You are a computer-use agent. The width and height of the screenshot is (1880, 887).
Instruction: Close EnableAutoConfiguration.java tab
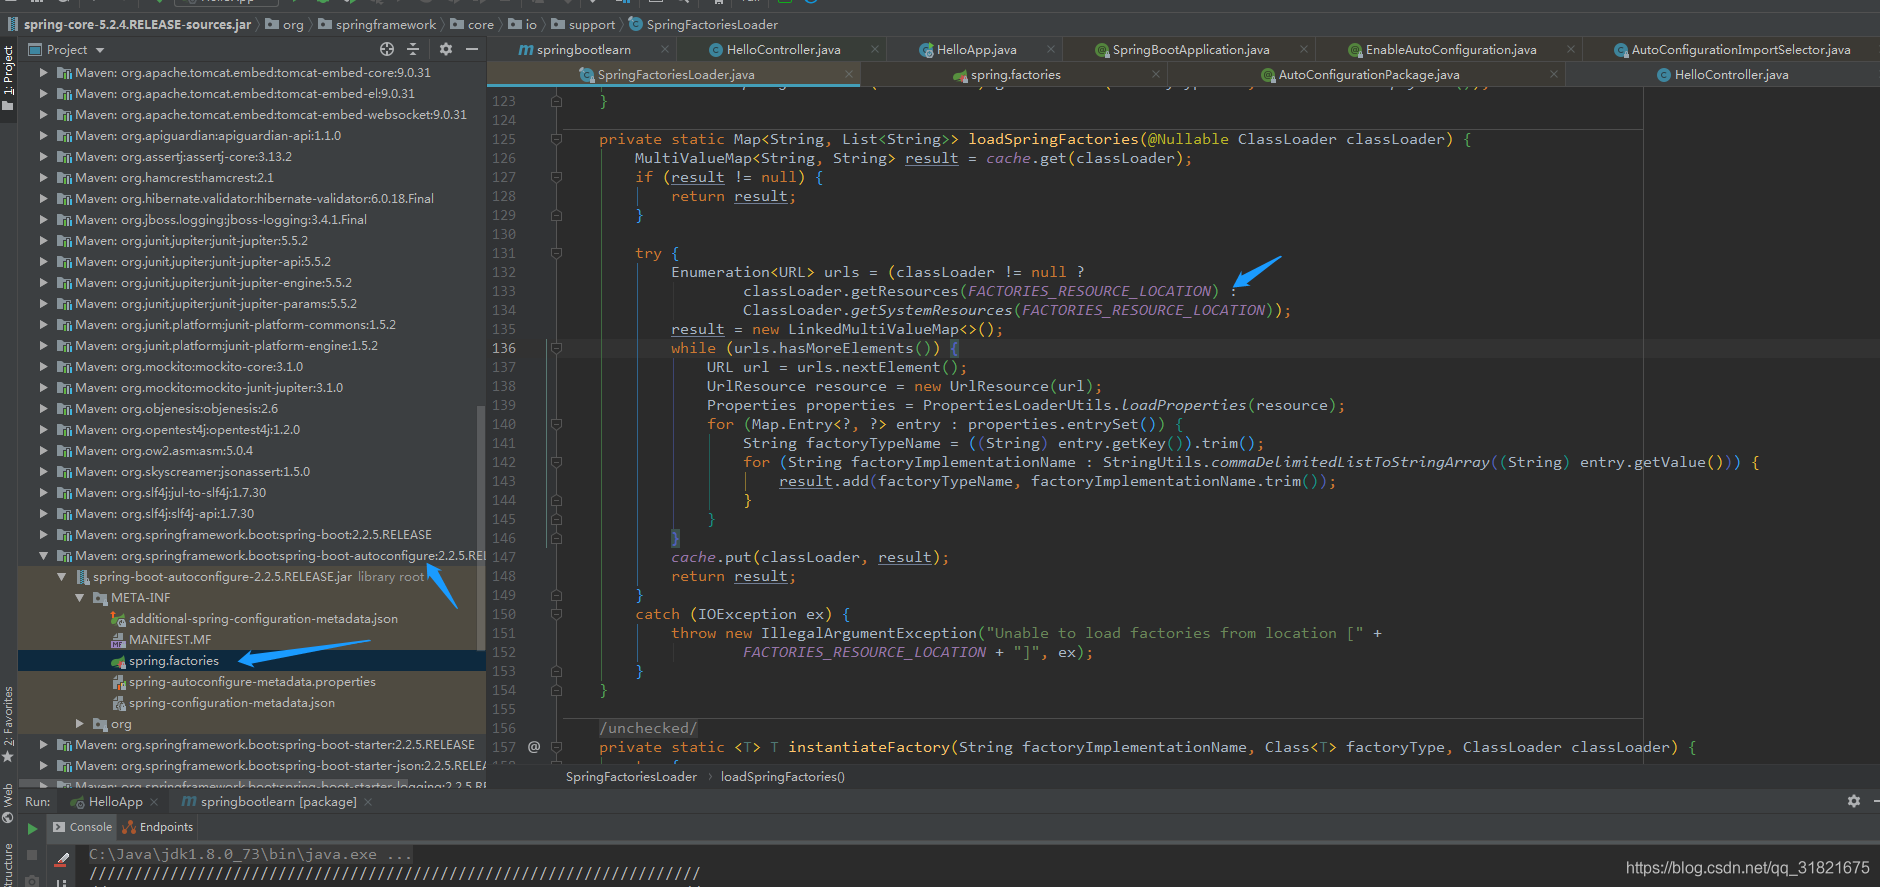[1571, 49]
